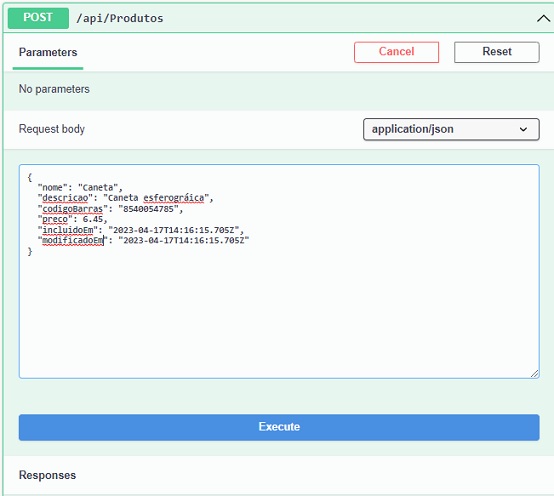Click the red Cancel button

[x=396, y=52]
